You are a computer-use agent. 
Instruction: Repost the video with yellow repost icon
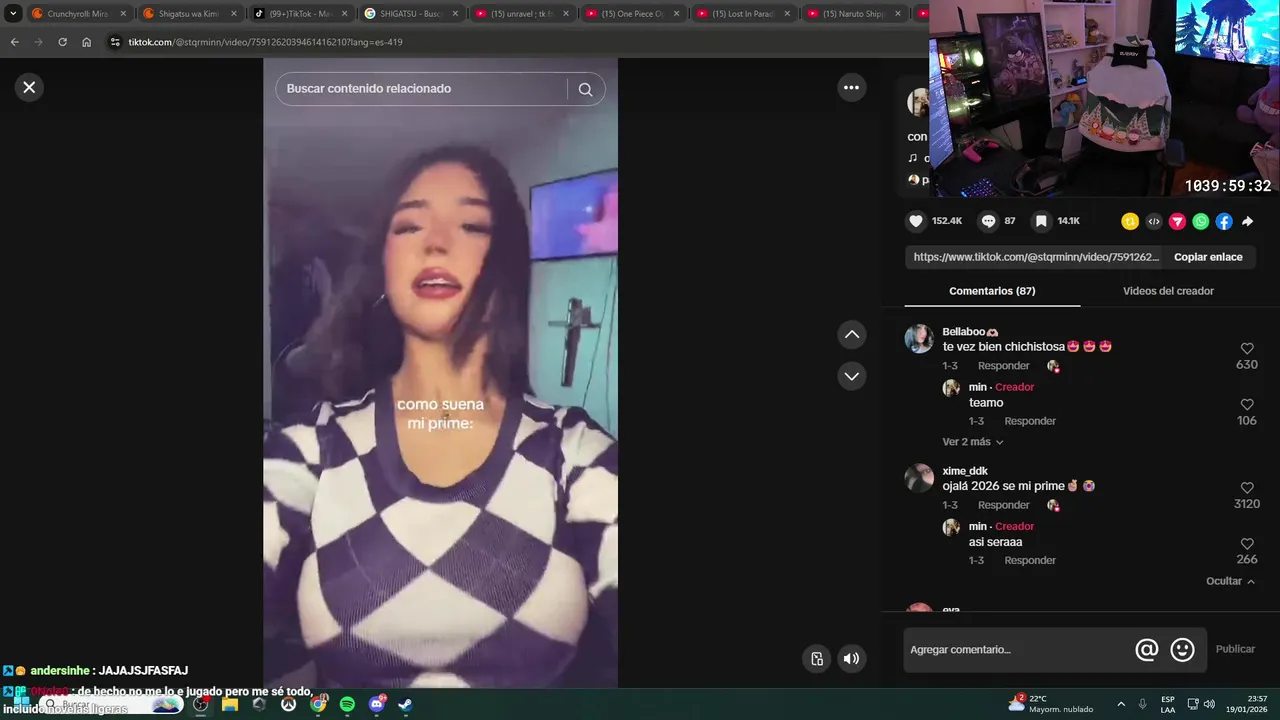pos(1130,221)
